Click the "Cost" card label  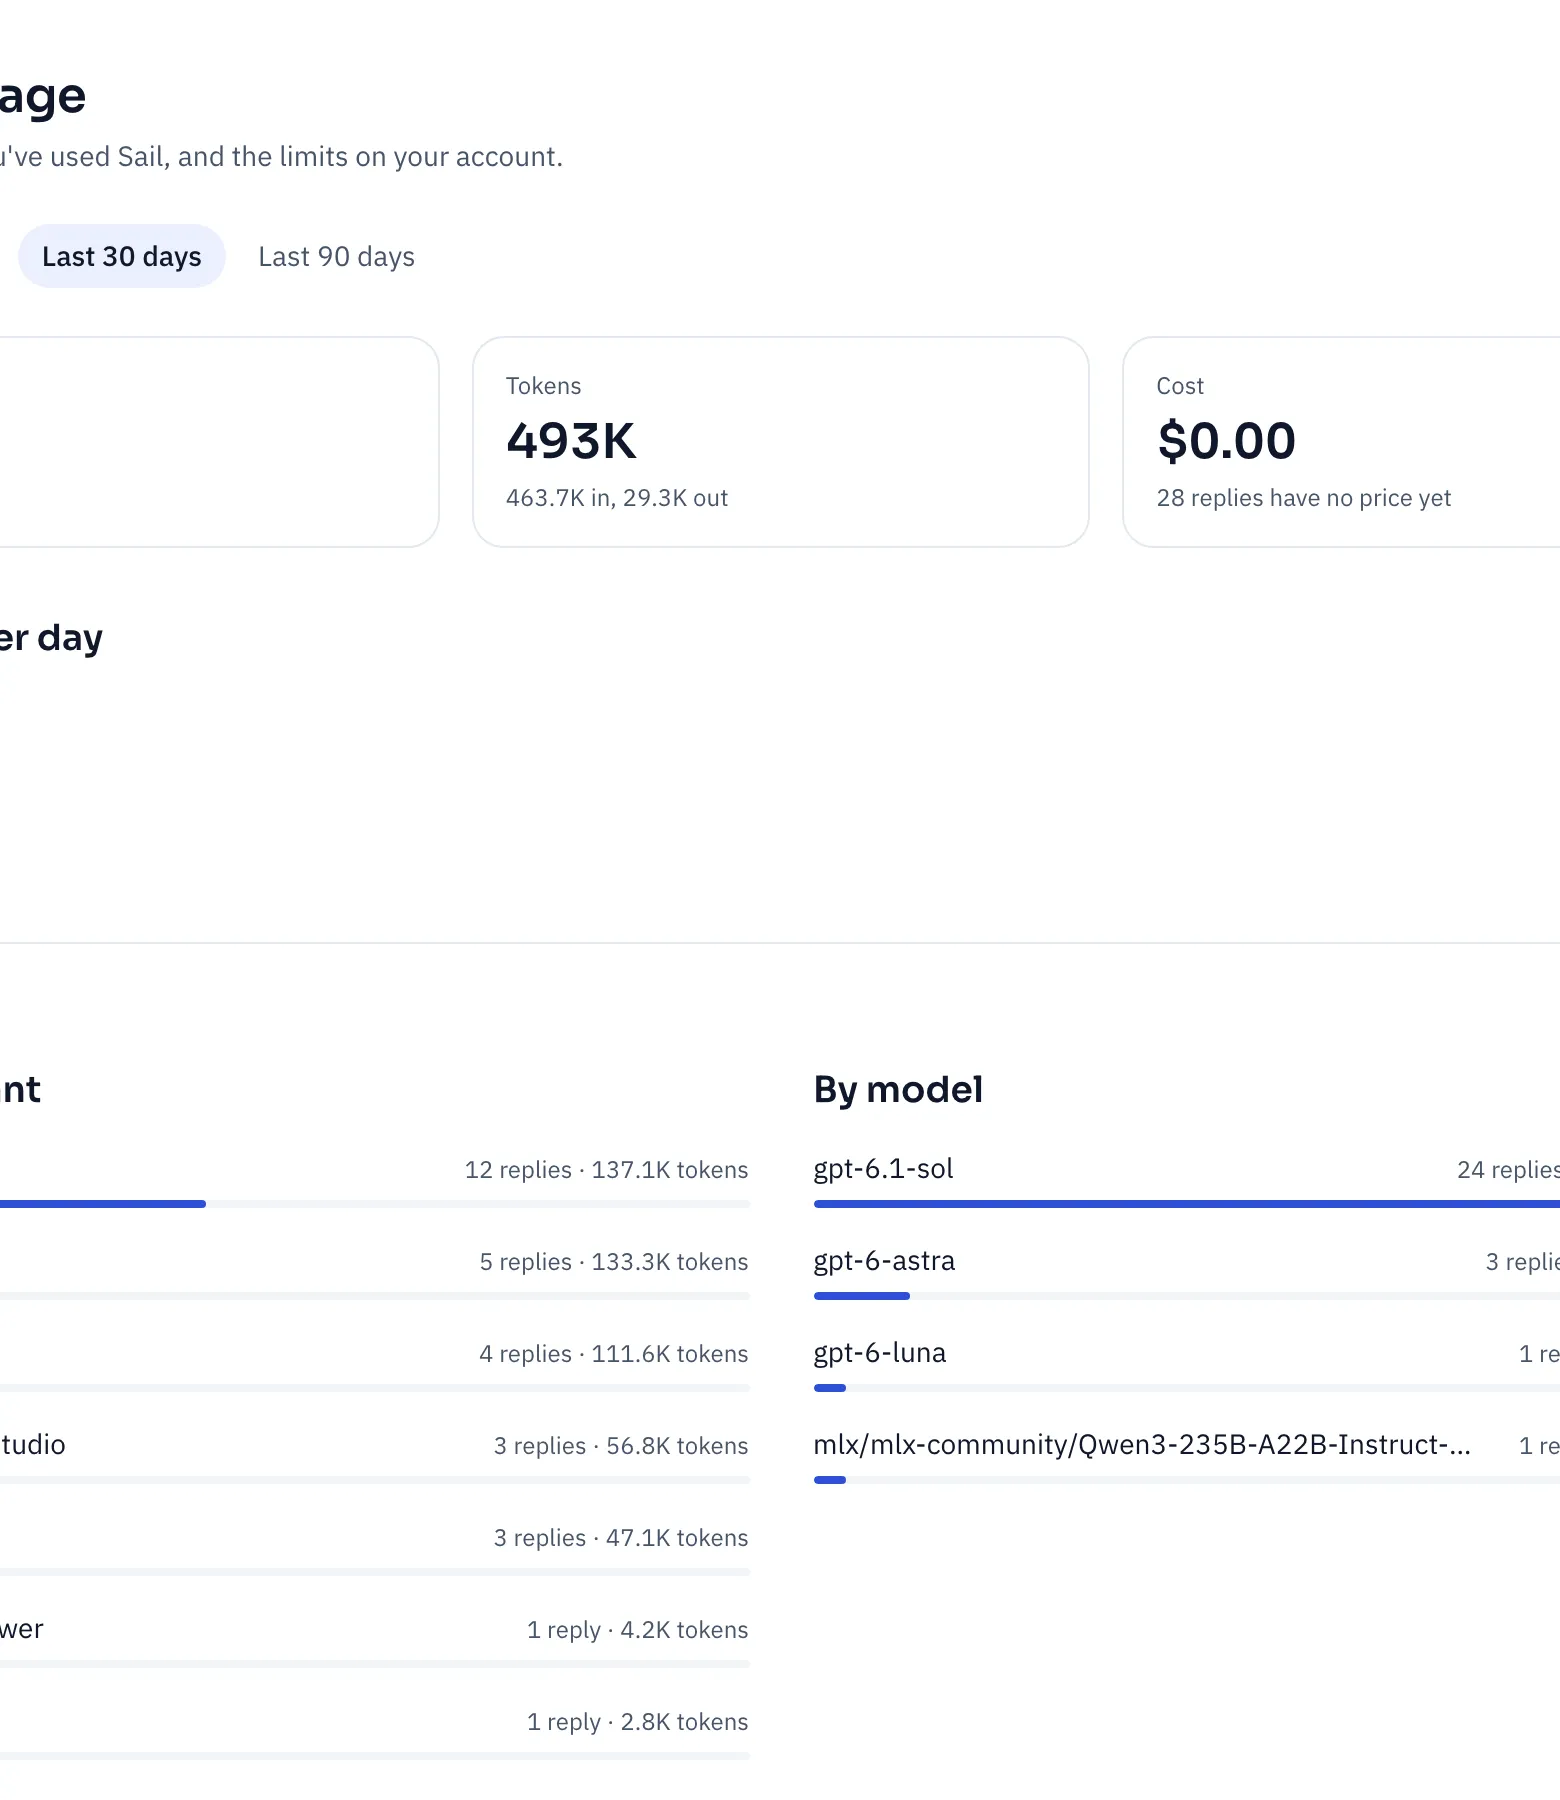(x=1180, y=386)
